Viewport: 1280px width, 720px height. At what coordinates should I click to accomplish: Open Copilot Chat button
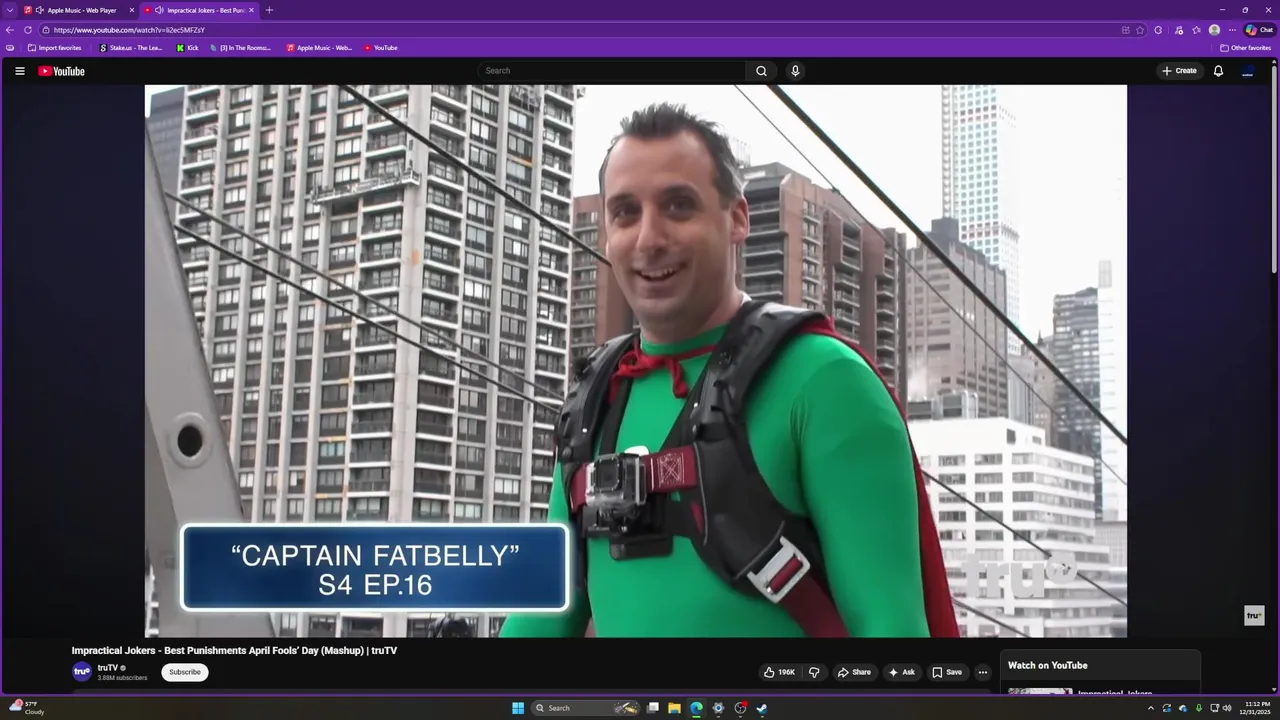click(x=1259, y=30)
